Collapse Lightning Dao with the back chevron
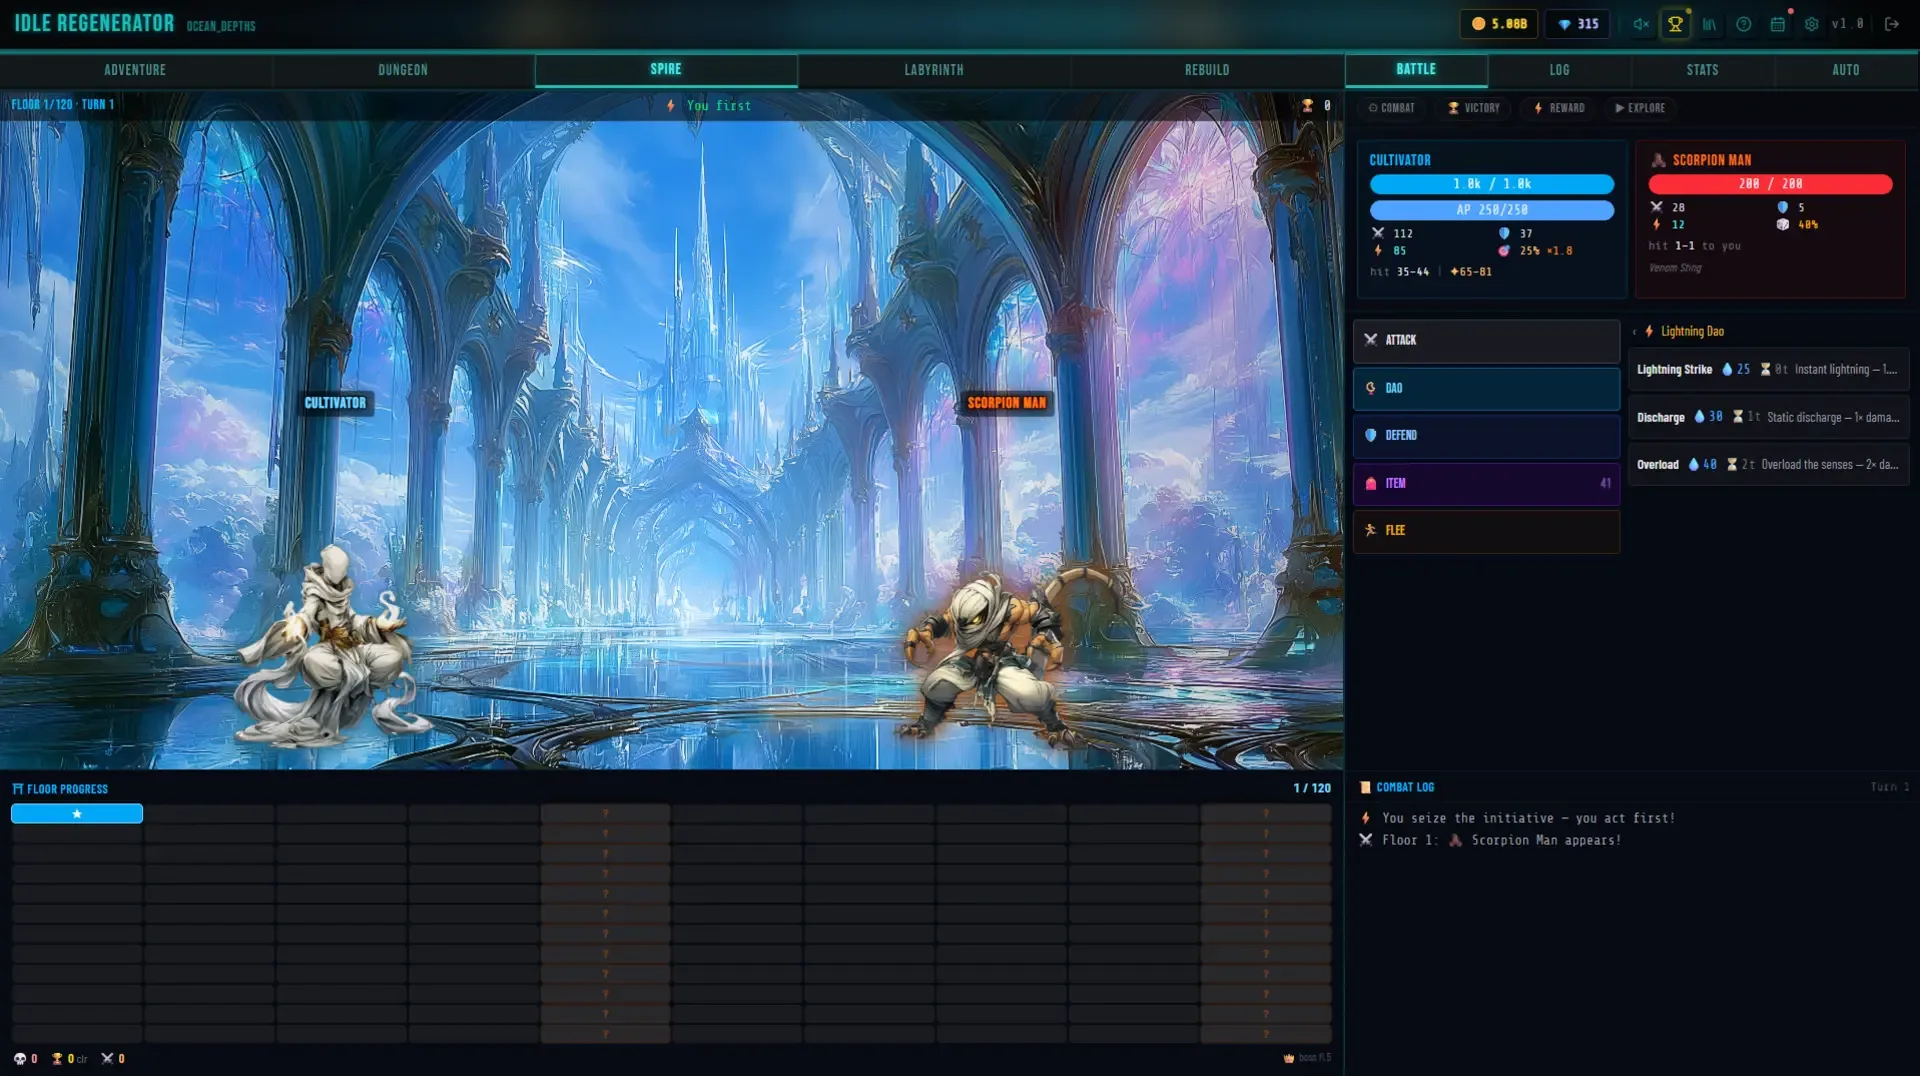 1635,332
